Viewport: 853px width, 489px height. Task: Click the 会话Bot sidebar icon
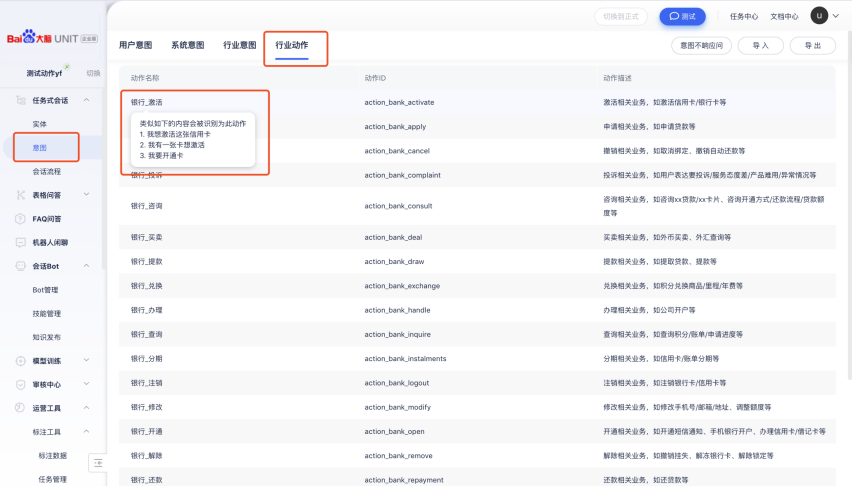21,266
